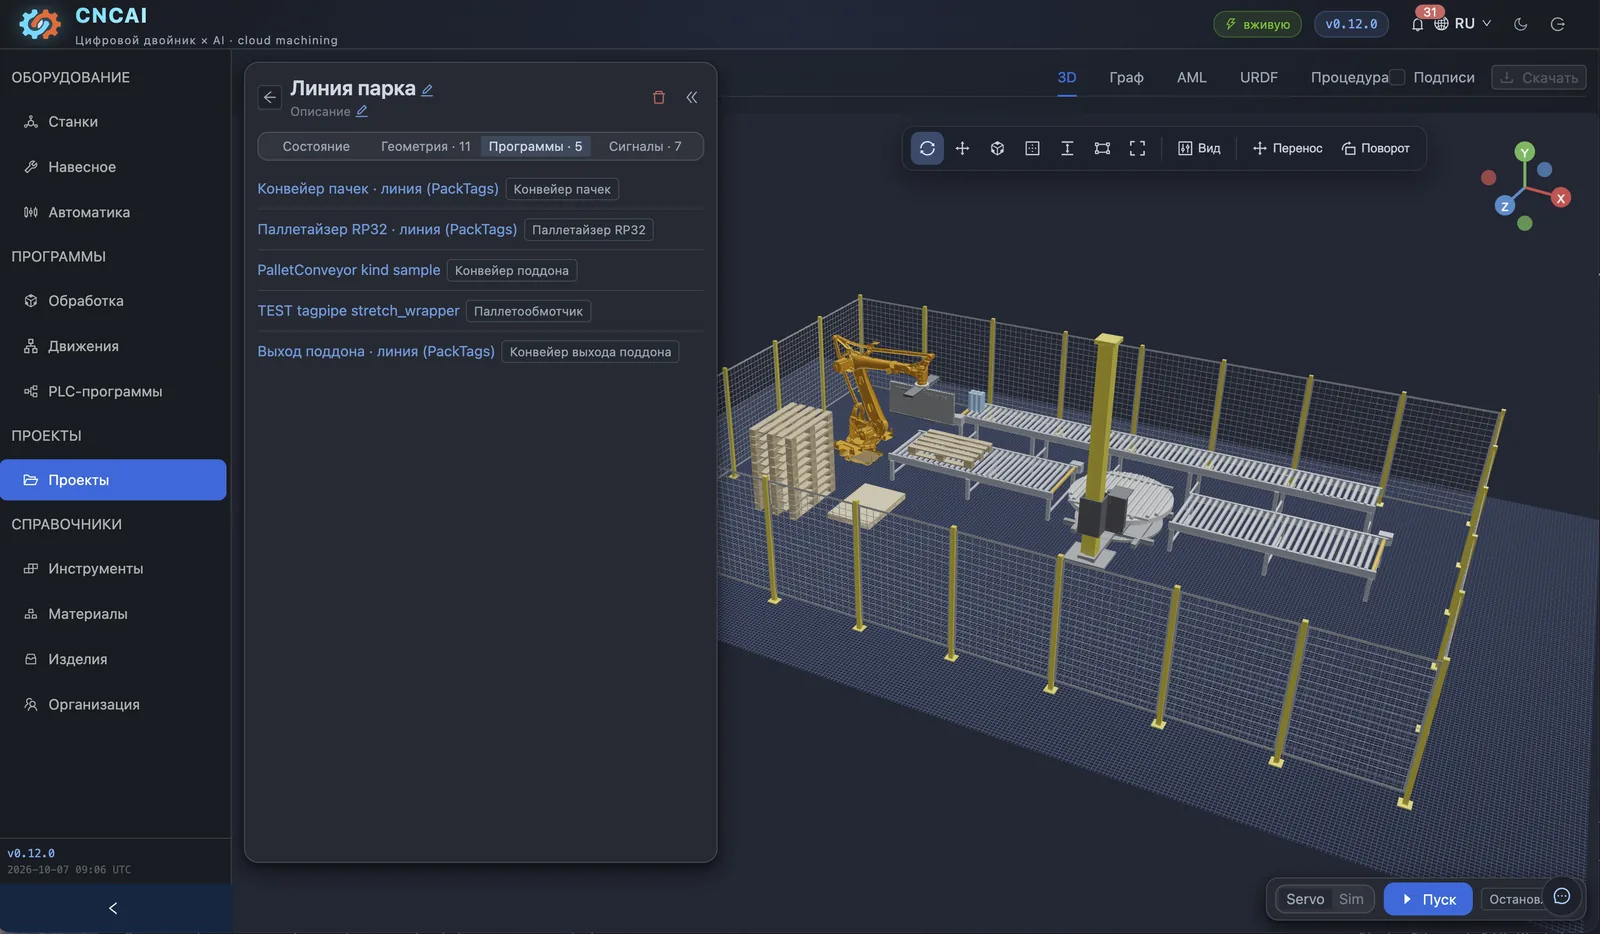
Task: Edit description pencil next to Описание
Action: [362, 111]
